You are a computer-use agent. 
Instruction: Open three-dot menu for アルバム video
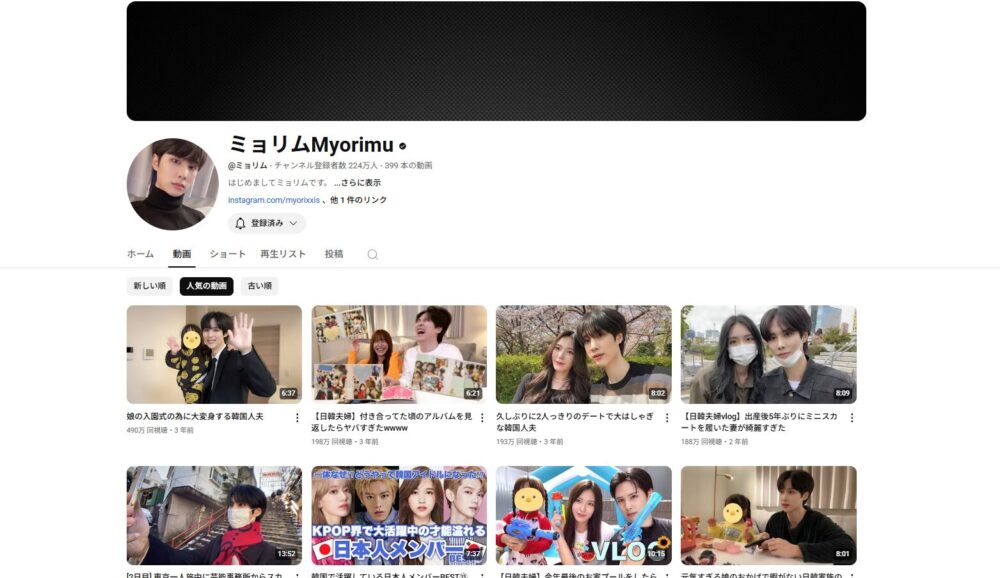point(481,418)
